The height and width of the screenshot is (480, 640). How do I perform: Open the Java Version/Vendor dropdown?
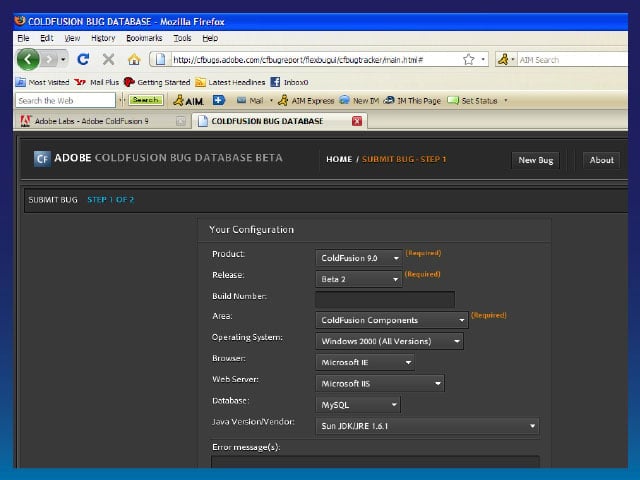tap(427, 426)
